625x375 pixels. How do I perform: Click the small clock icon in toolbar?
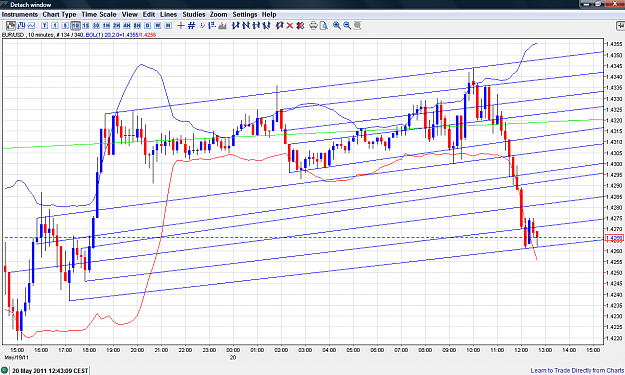202,26
